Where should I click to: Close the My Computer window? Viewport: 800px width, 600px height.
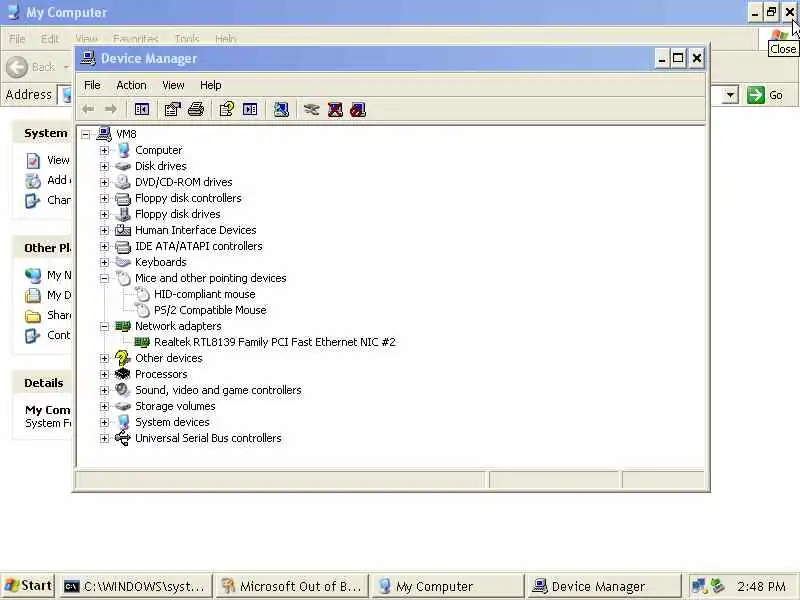click(x=789, y=12)
